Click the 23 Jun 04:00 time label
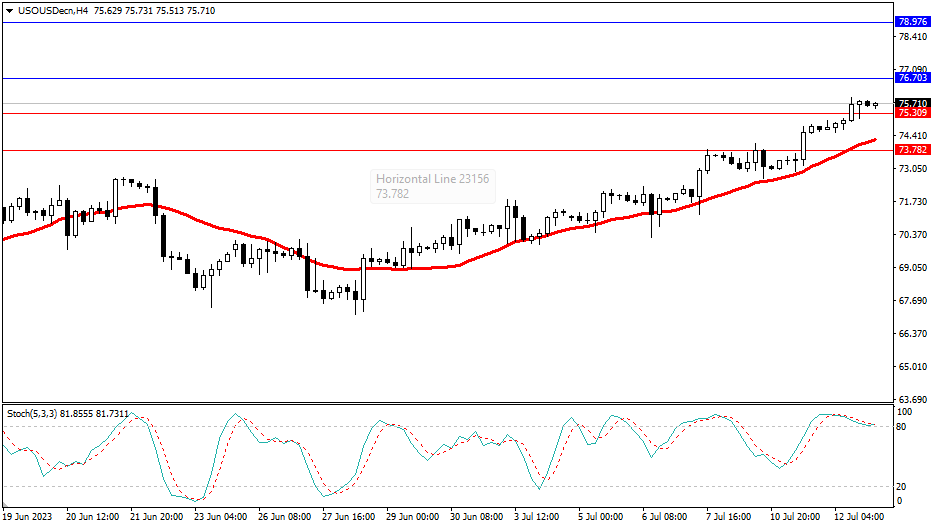 (x=221, y=517)
